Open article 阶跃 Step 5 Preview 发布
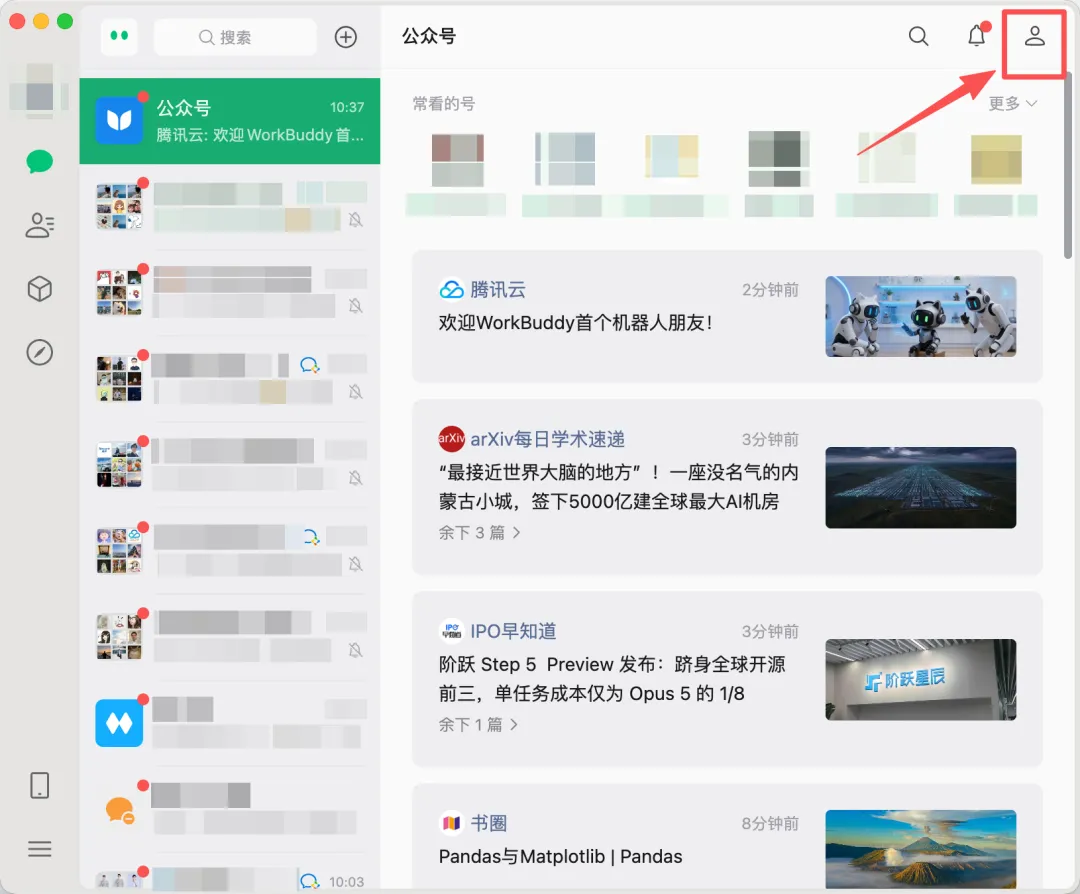The image size is (1080, 894). click(612, 678)
